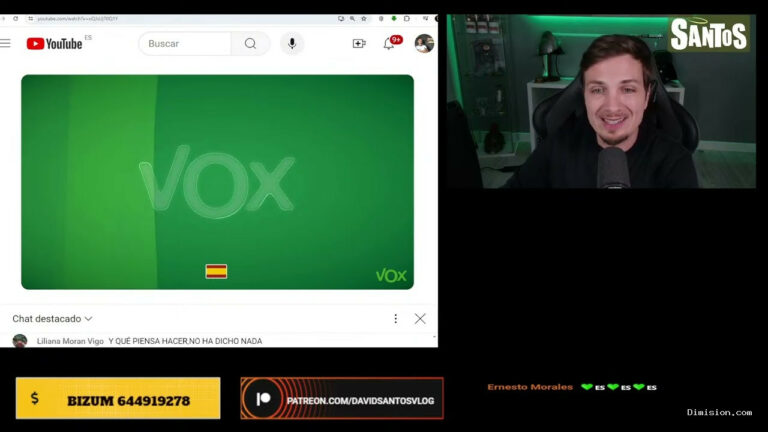Click the Liliana Moran Vigo username
Viewport: 768px width, 432px height.
[70, 341]
